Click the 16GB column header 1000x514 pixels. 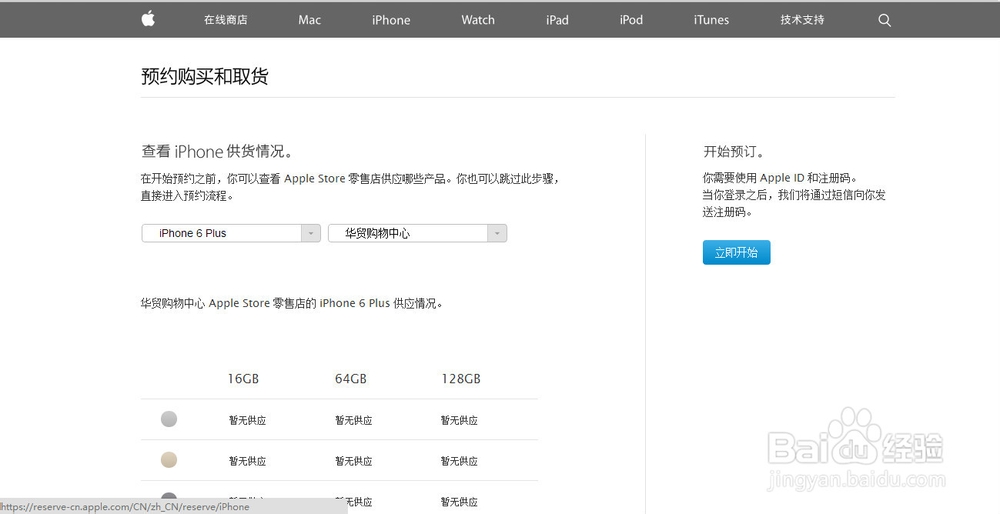coord(243,379)
